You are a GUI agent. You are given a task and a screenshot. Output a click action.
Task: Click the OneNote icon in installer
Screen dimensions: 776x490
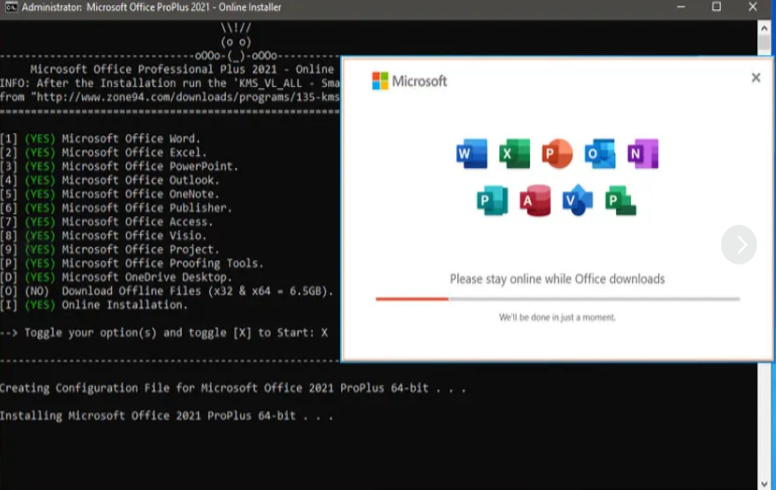[x=642, y=154]
